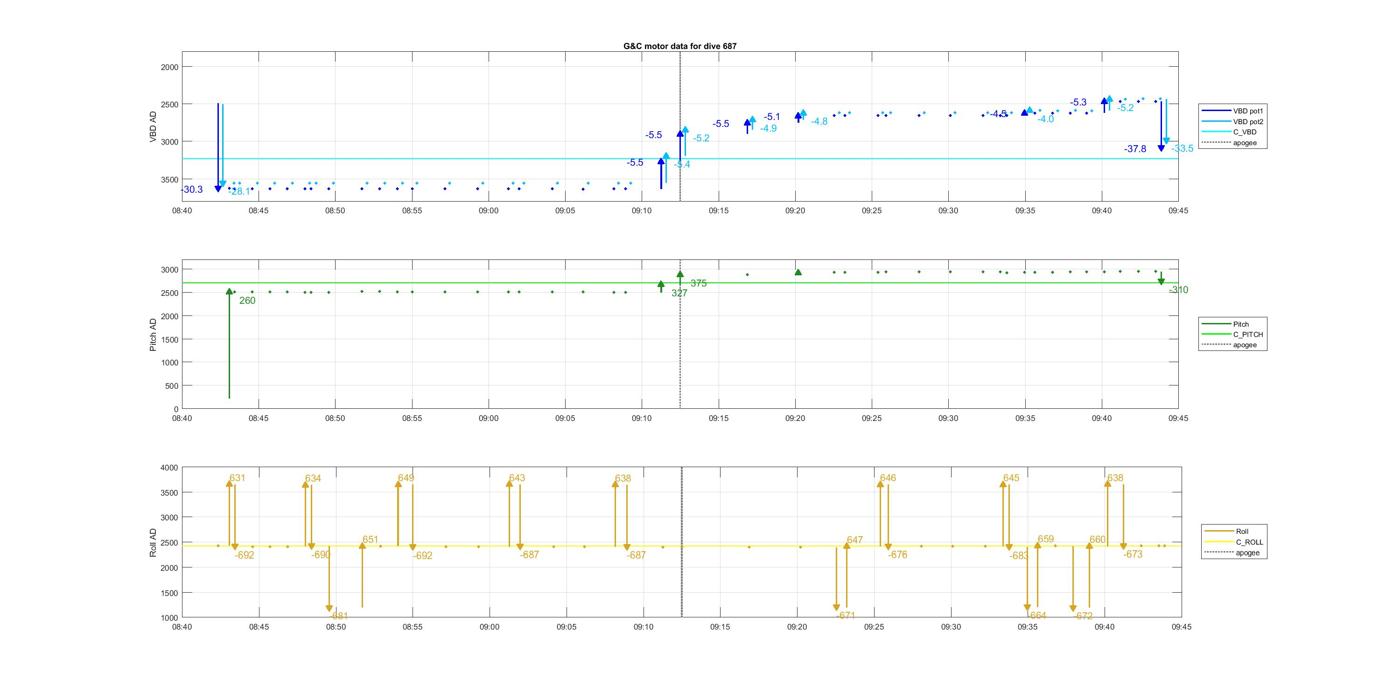Click the '659' label in the Roll plot
The height and width of the screenshot is (693, 1400).
pyautogui.click(x=1046, y=539)
